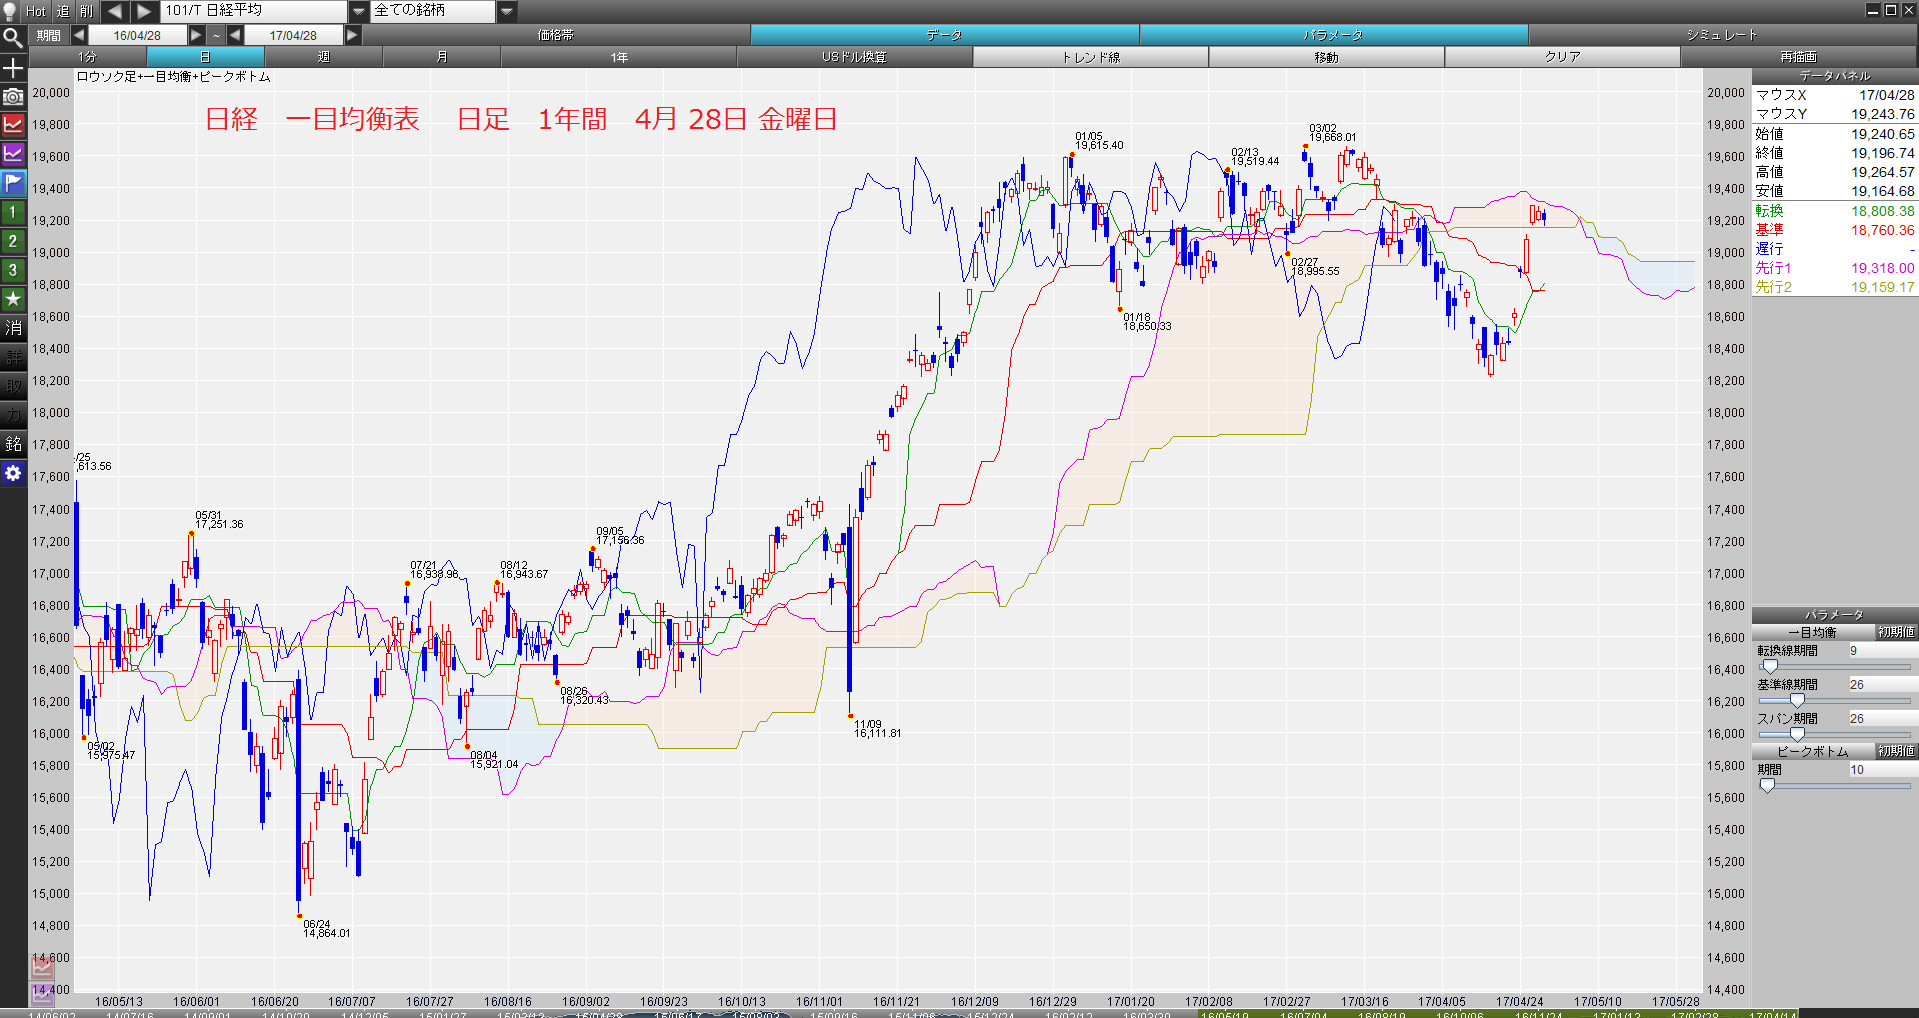Choose green preset button 1
Viewport: 1919px width, 1018px height.
[x=13, y=212]
